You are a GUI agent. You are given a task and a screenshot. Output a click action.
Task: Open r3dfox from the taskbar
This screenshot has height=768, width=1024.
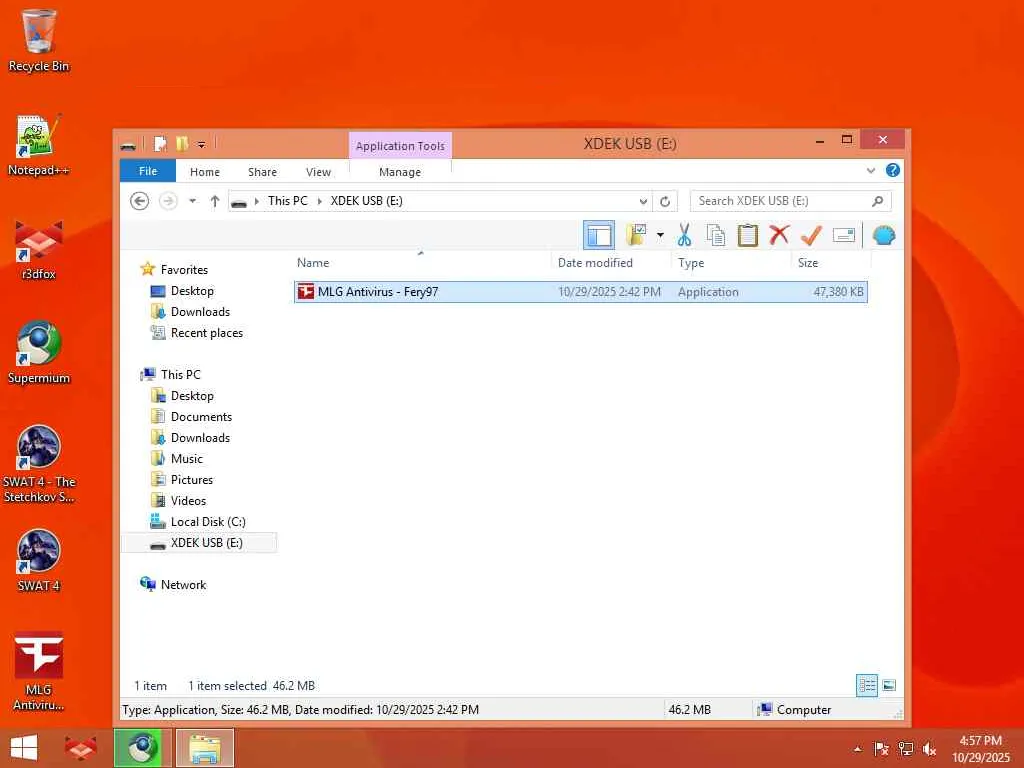[80, 748]
